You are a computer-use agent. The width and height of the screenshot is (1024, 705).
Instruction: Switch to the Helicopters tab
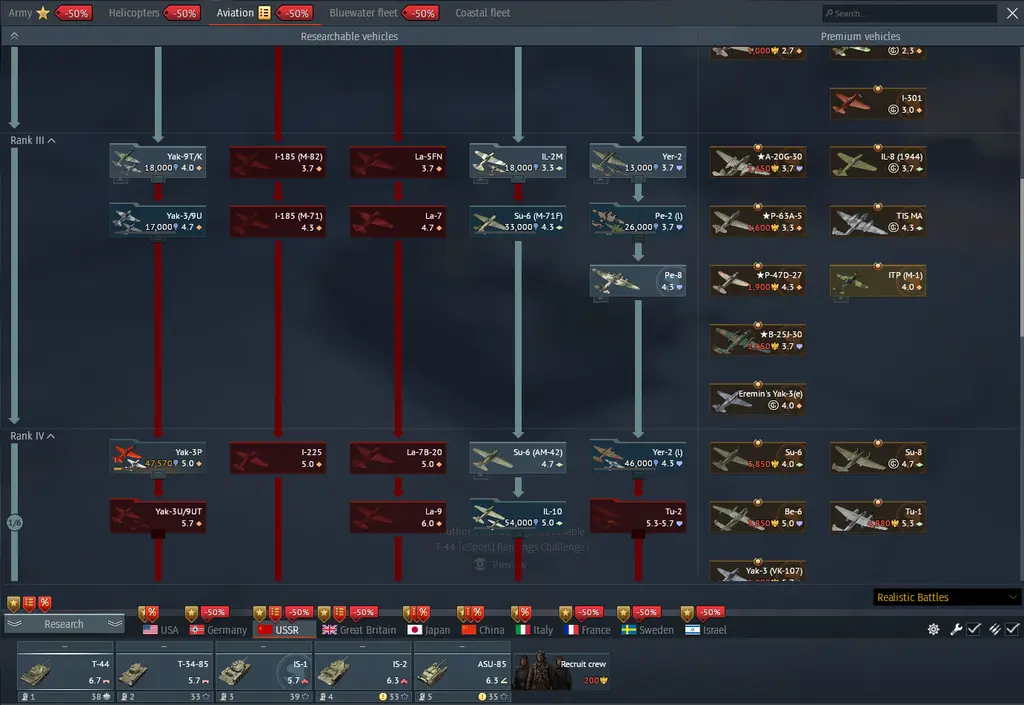134,13
